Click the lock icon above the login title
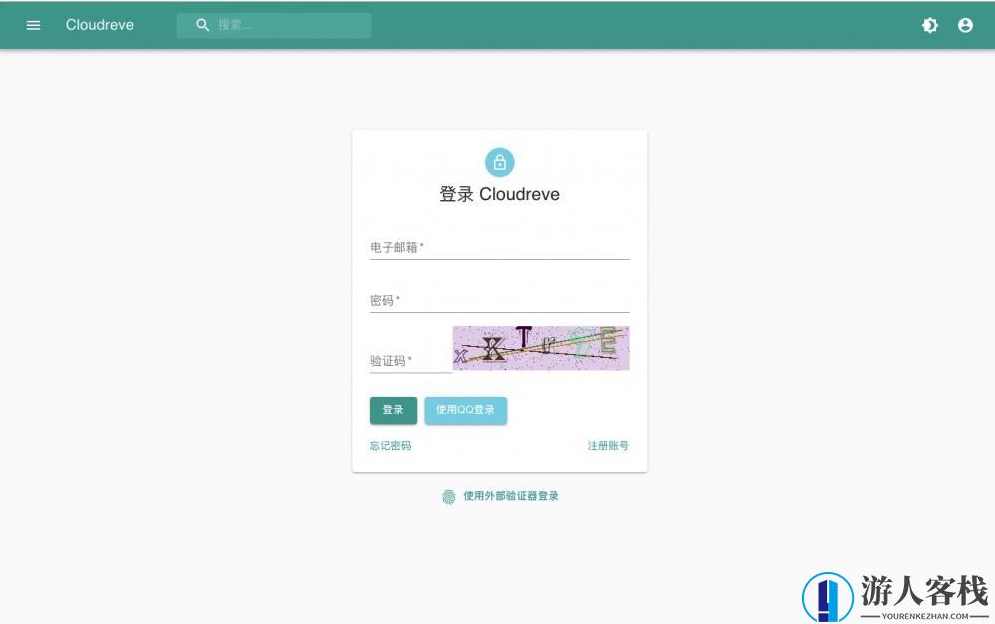The width and height of the screenshot is (995, 624). [x=499, y=162]
